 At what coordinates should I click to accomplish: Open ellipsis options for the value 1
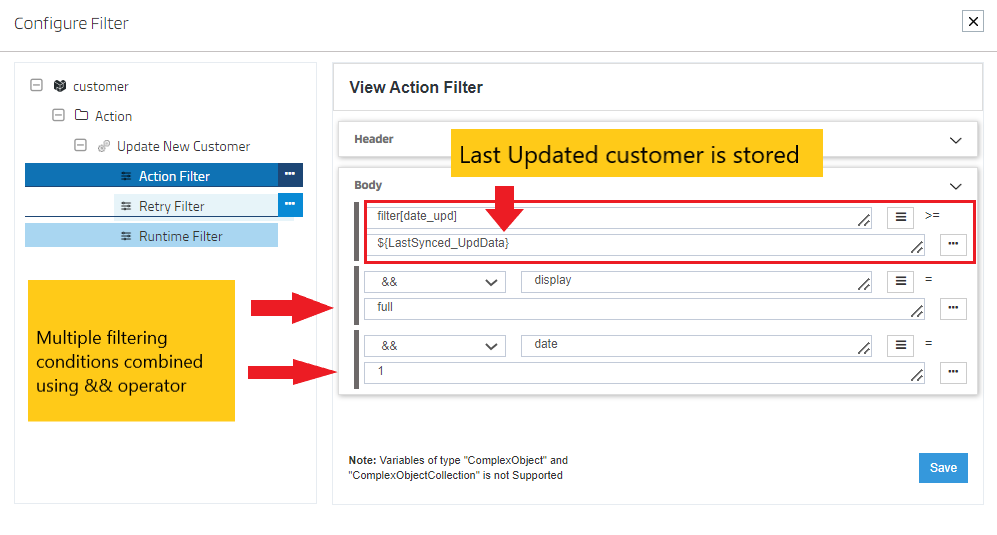click(x=952, y=373)
